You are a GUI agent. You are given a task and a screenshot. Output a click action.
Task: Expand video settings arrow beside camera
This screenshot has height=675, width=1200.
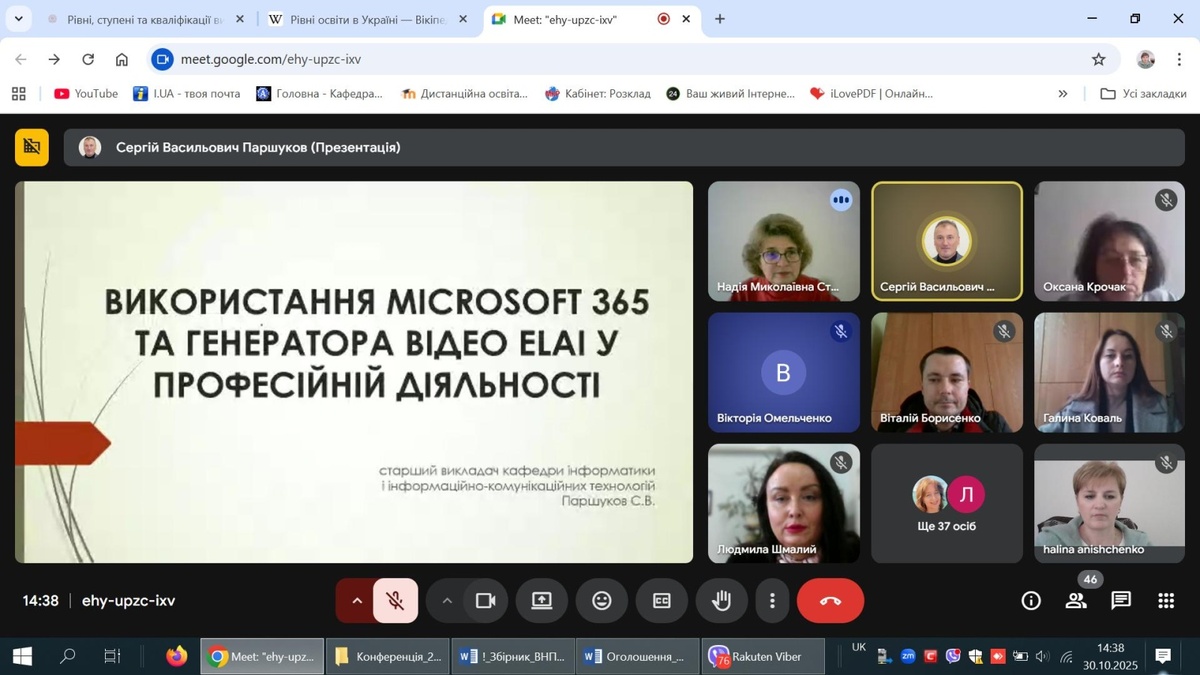point(447,601)
